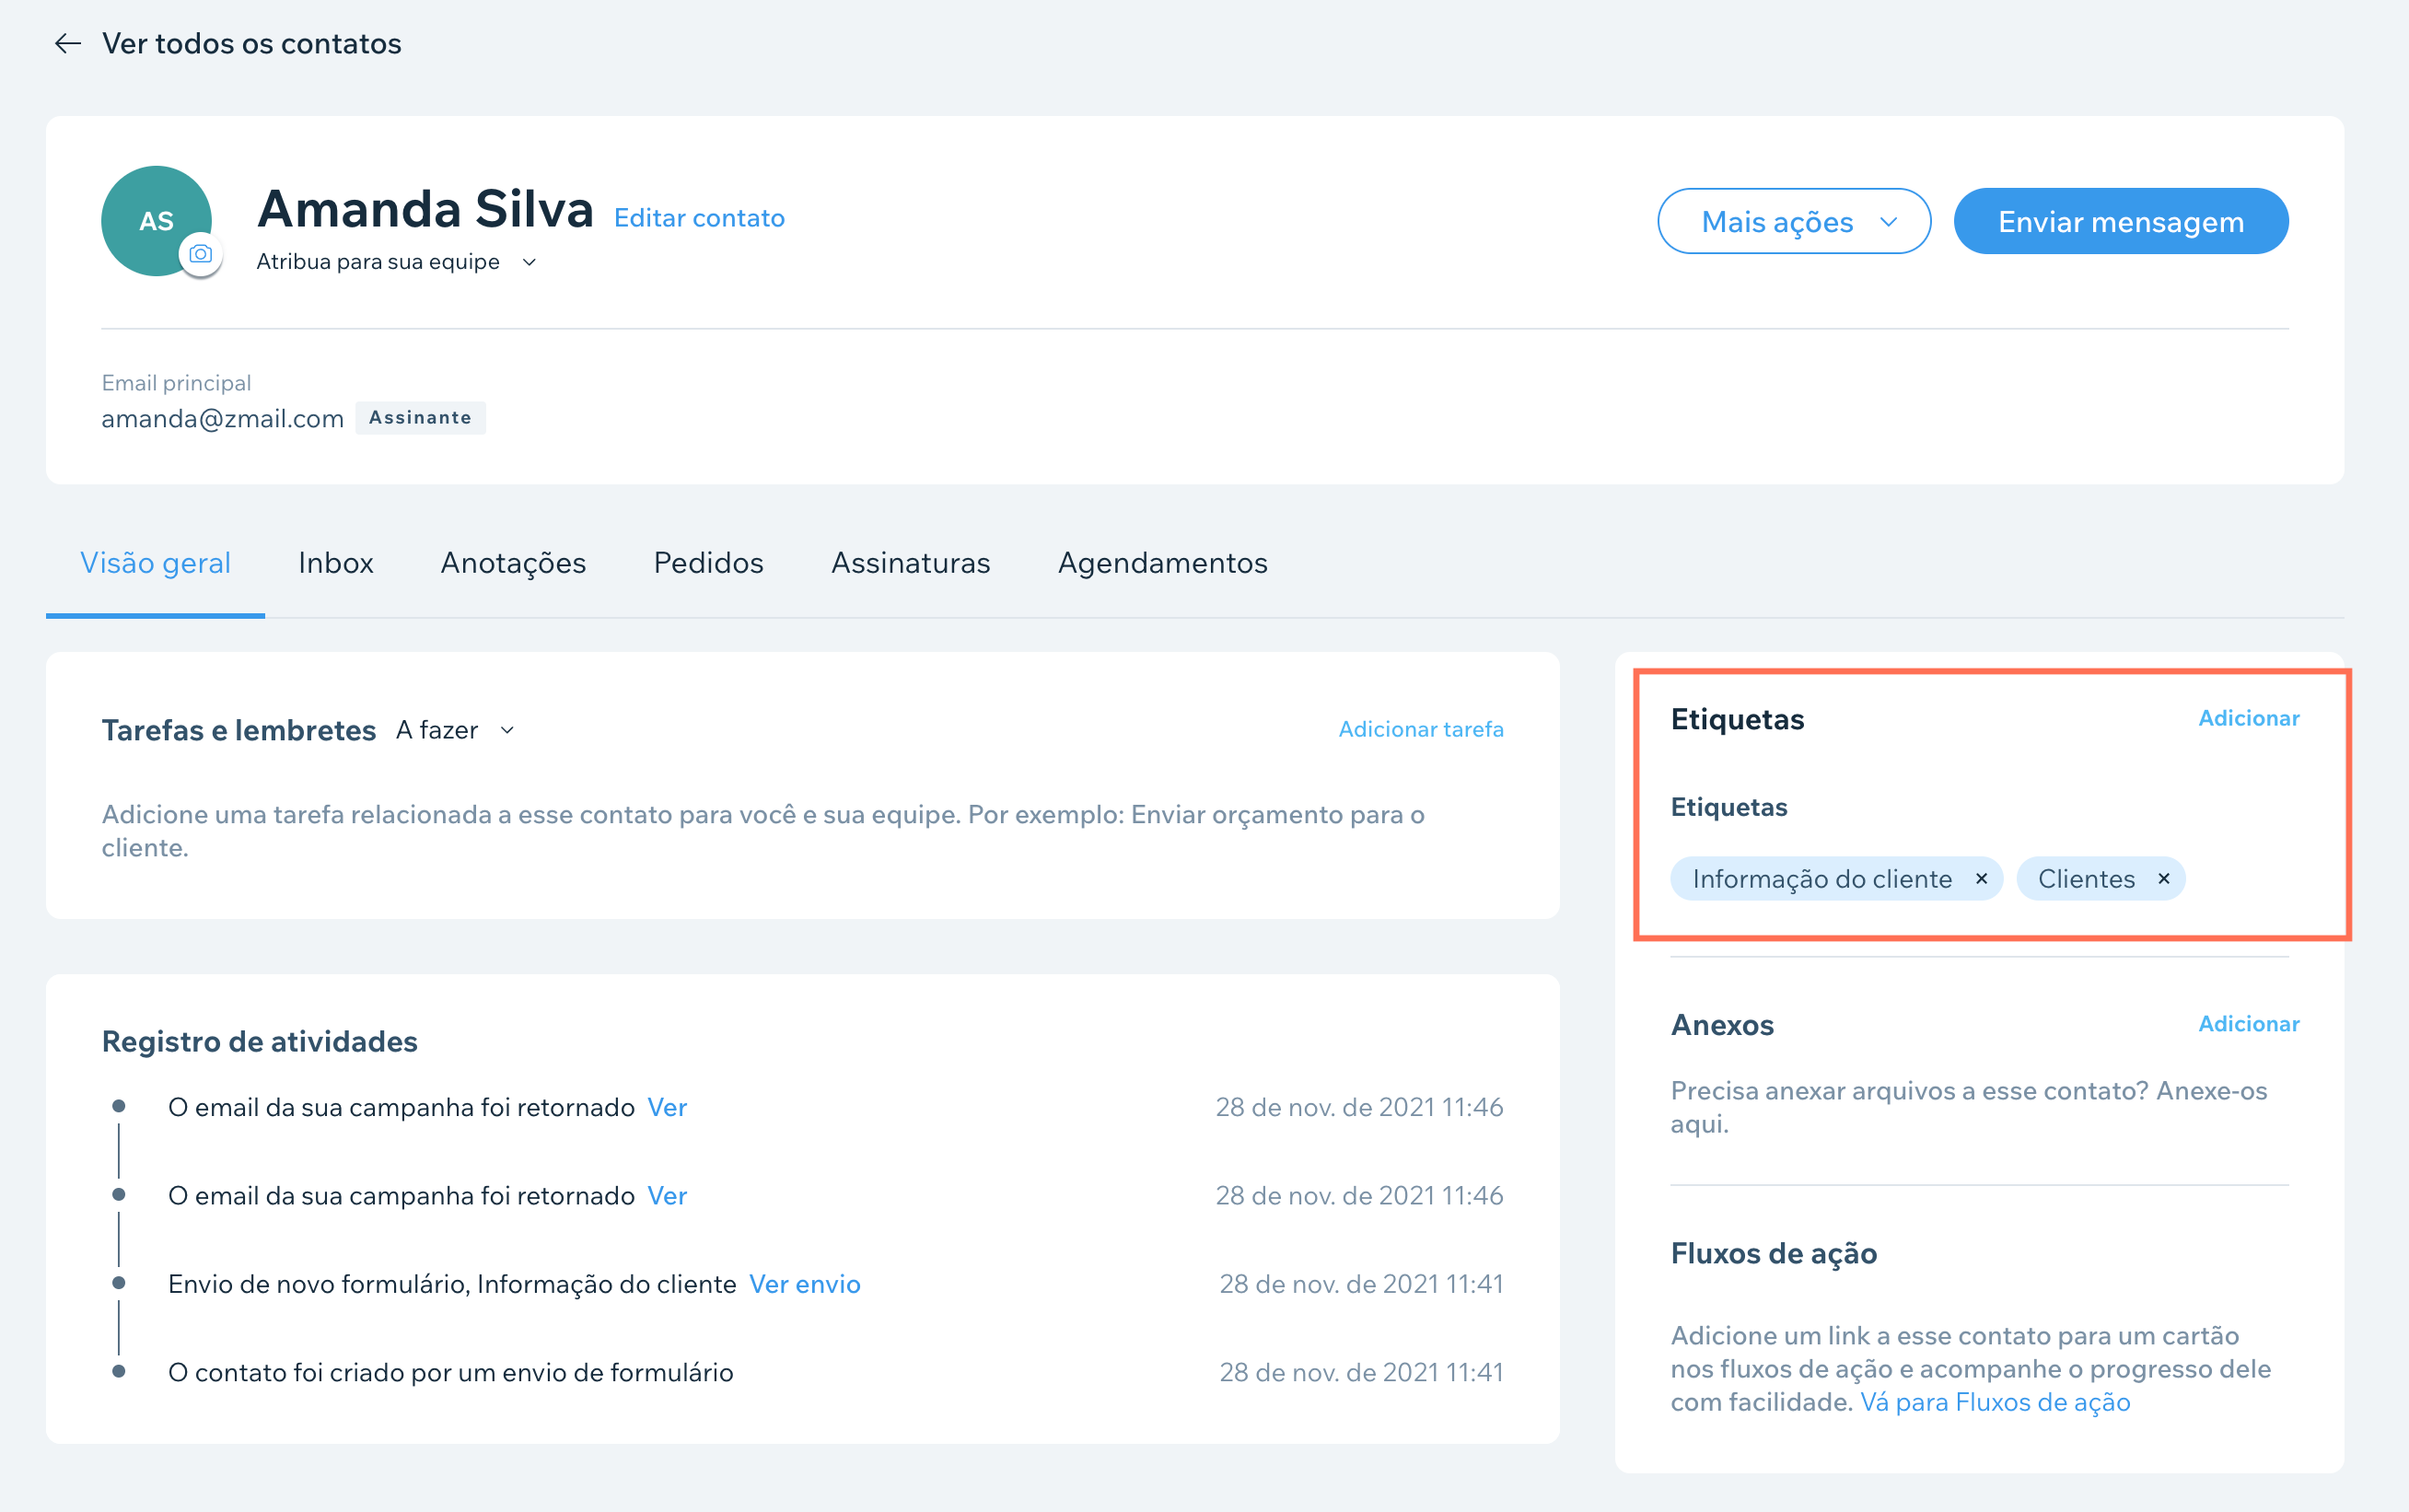The image size is (2409, 1512).
Task: Click 'Editar contato' link
Action: [699, 218]
